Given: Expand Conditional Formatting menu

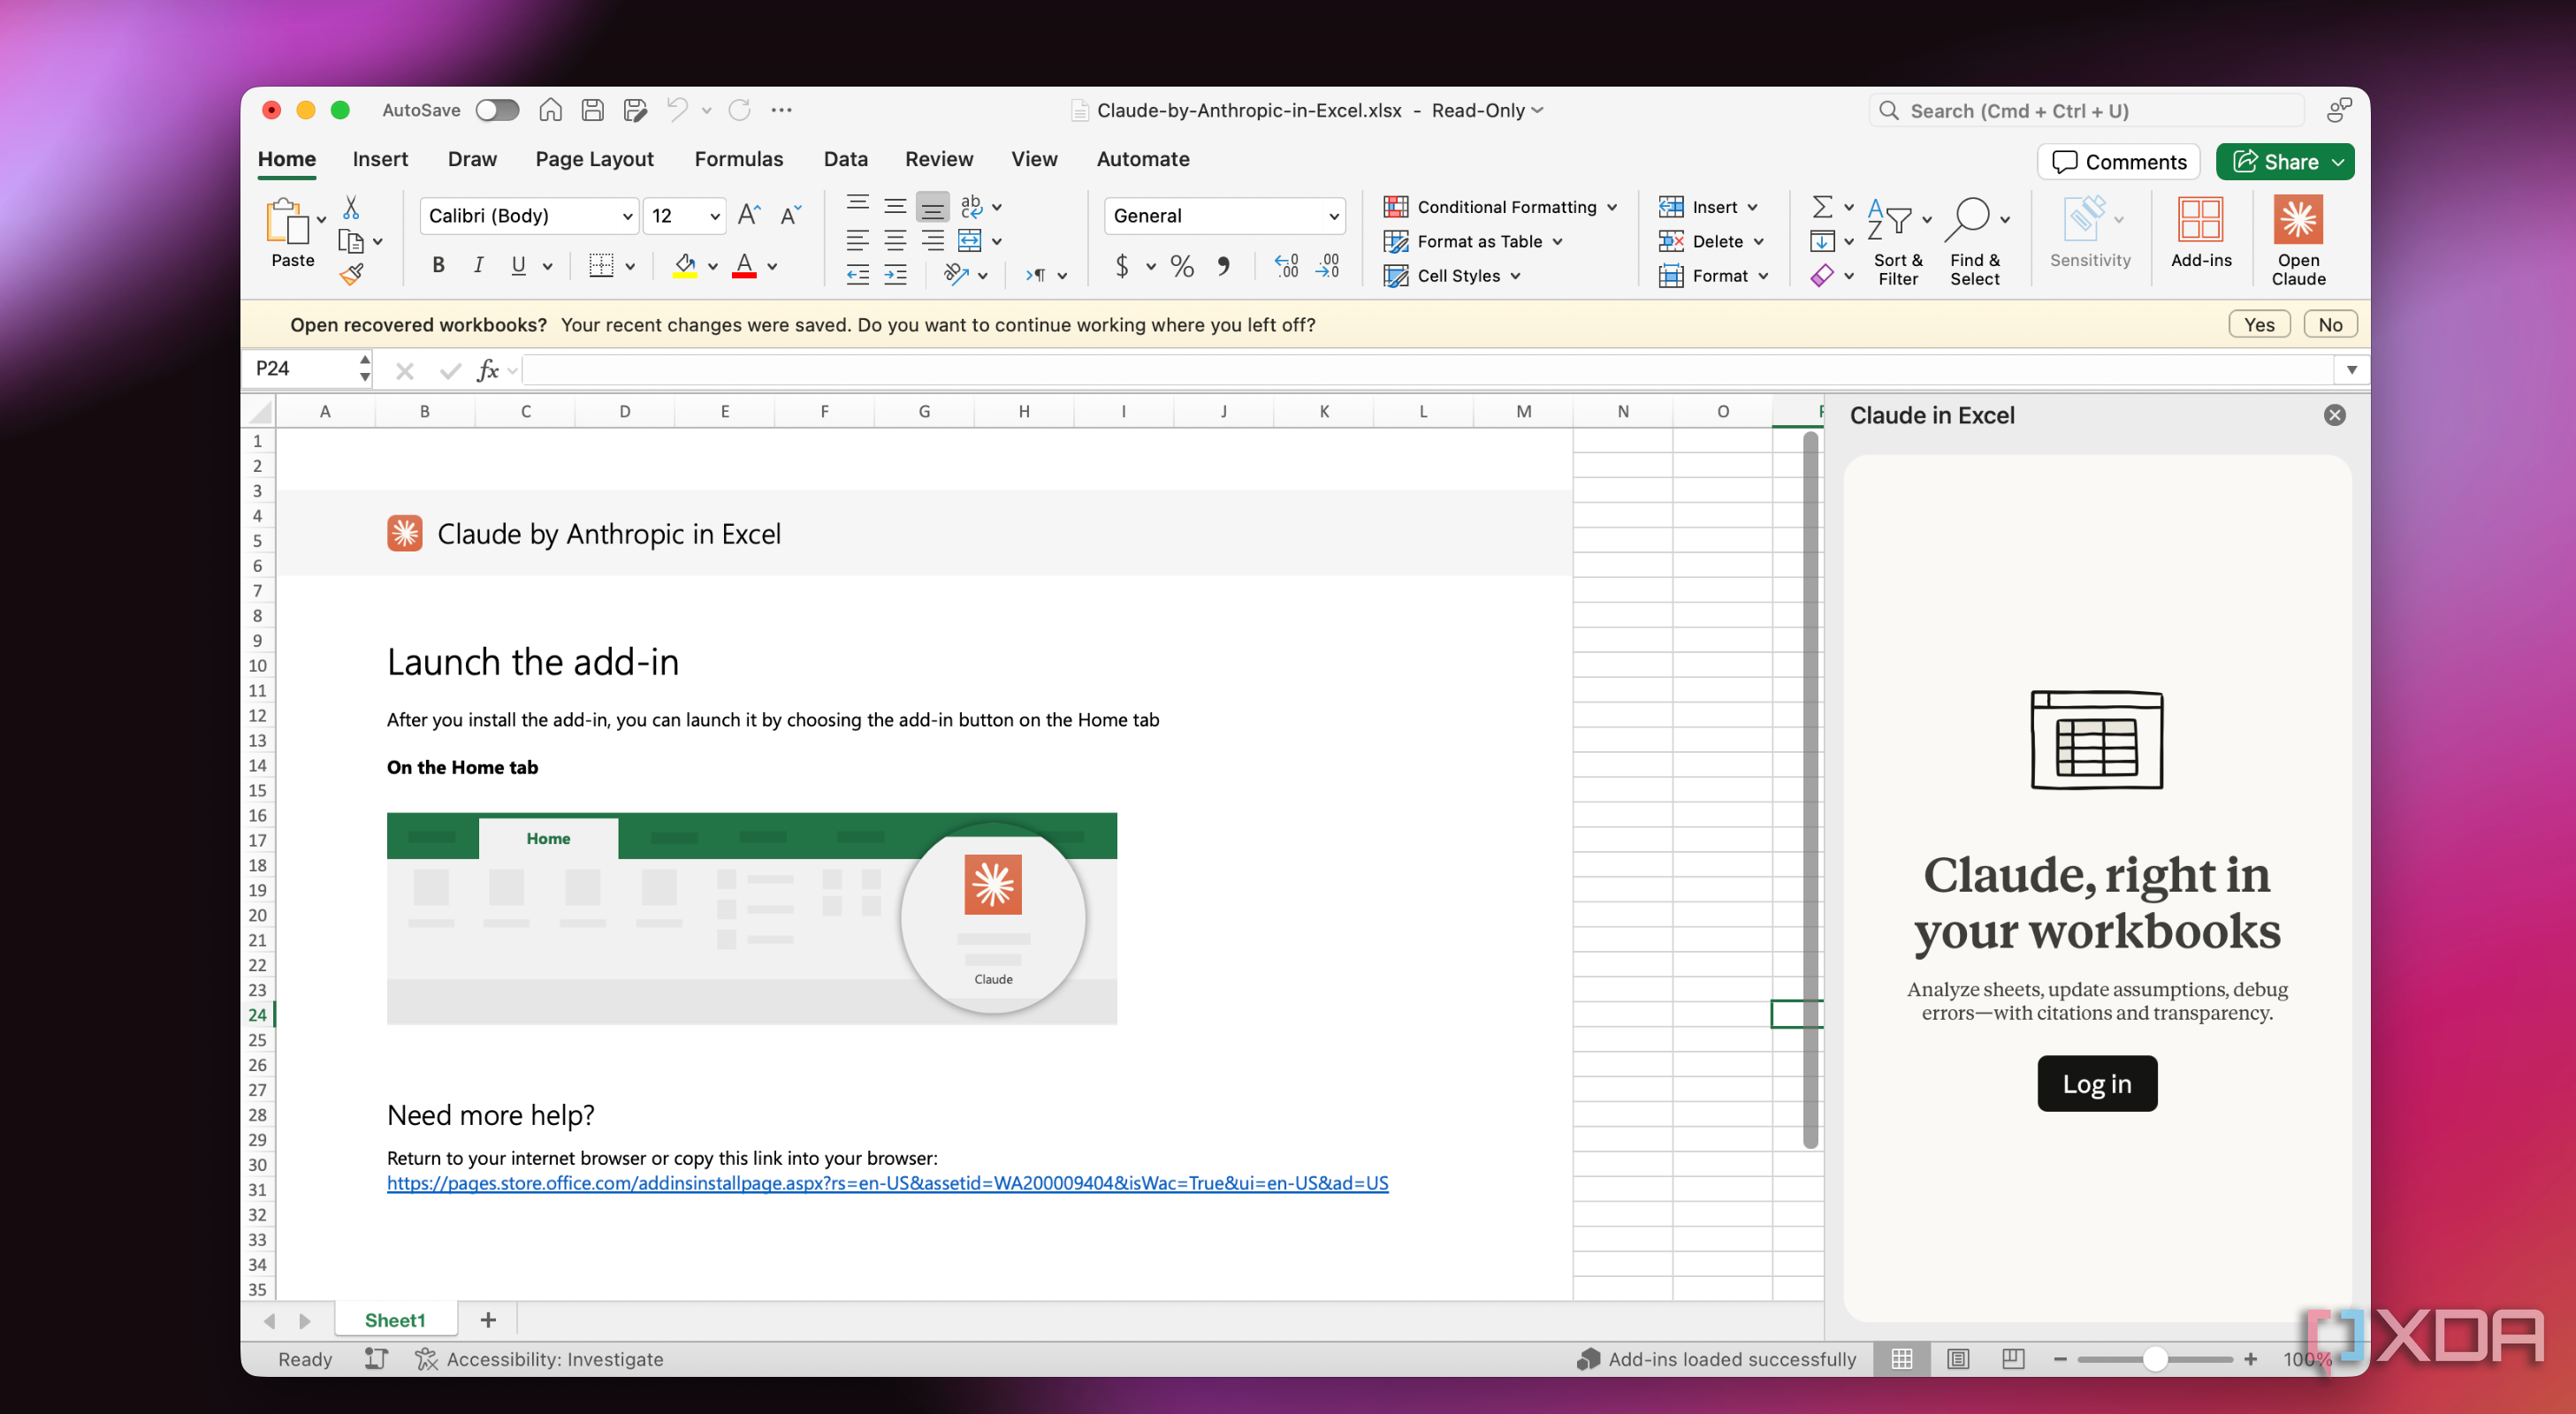Looking at the screenshot, I should point(1500,207).
